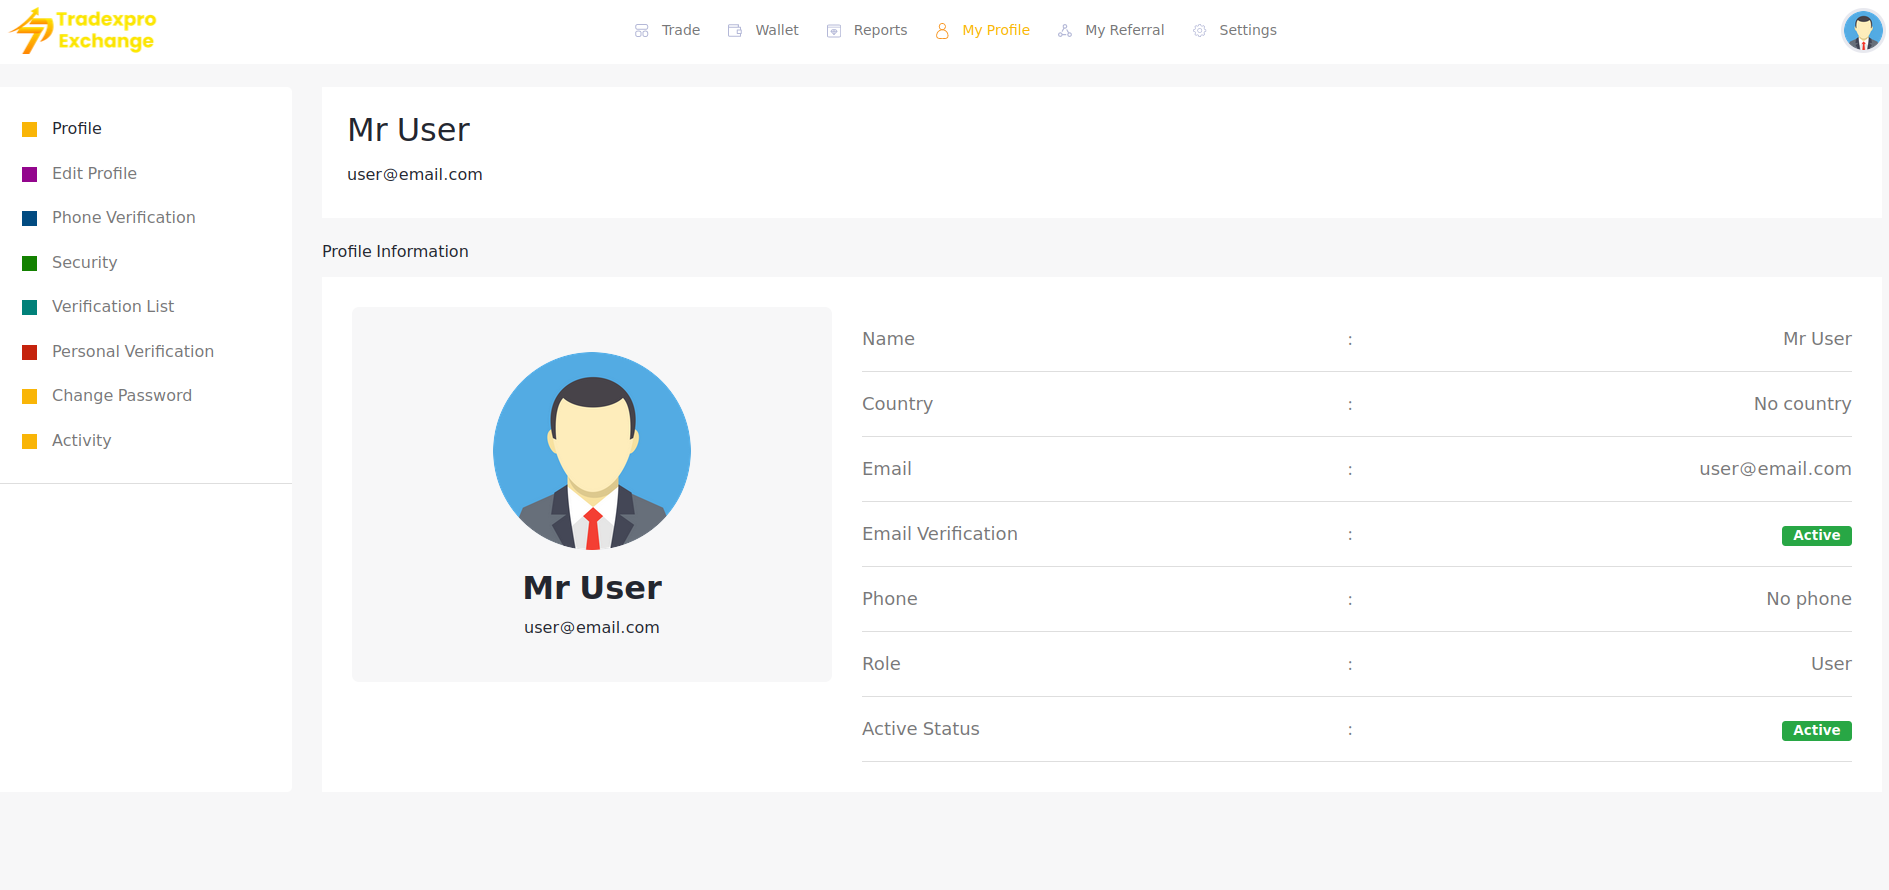1889x890 pixels.
Task: Click the Wallet icon in navbar
Action: coord(735,31)
